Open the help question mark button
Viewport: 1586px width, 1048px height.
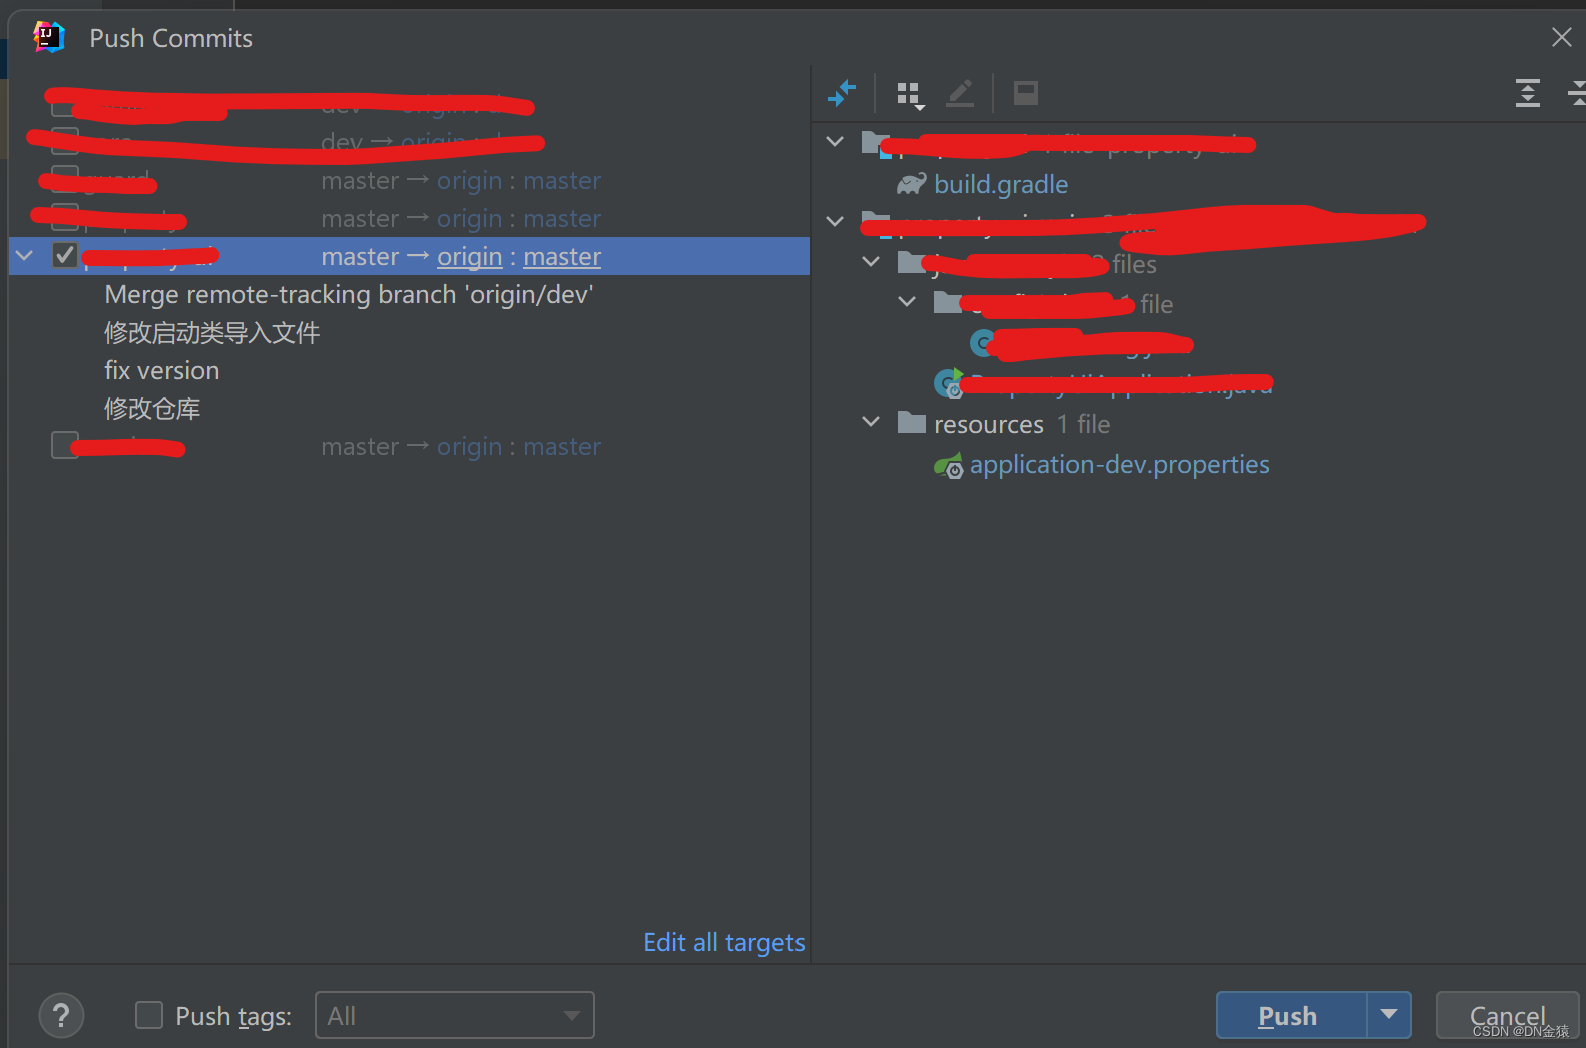click(61, 1016)
